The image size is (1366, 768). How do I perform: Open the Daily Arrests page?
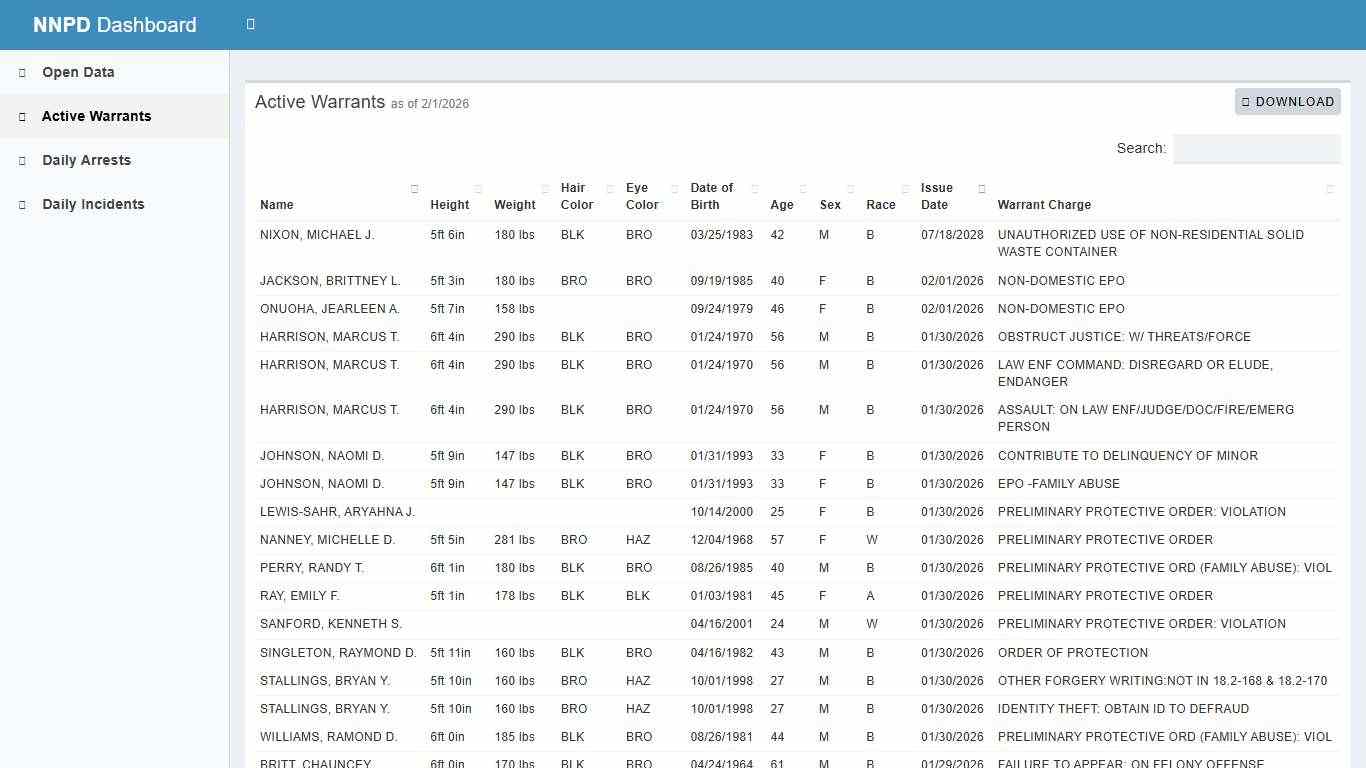pyautogui.click(x=86, y=160)
